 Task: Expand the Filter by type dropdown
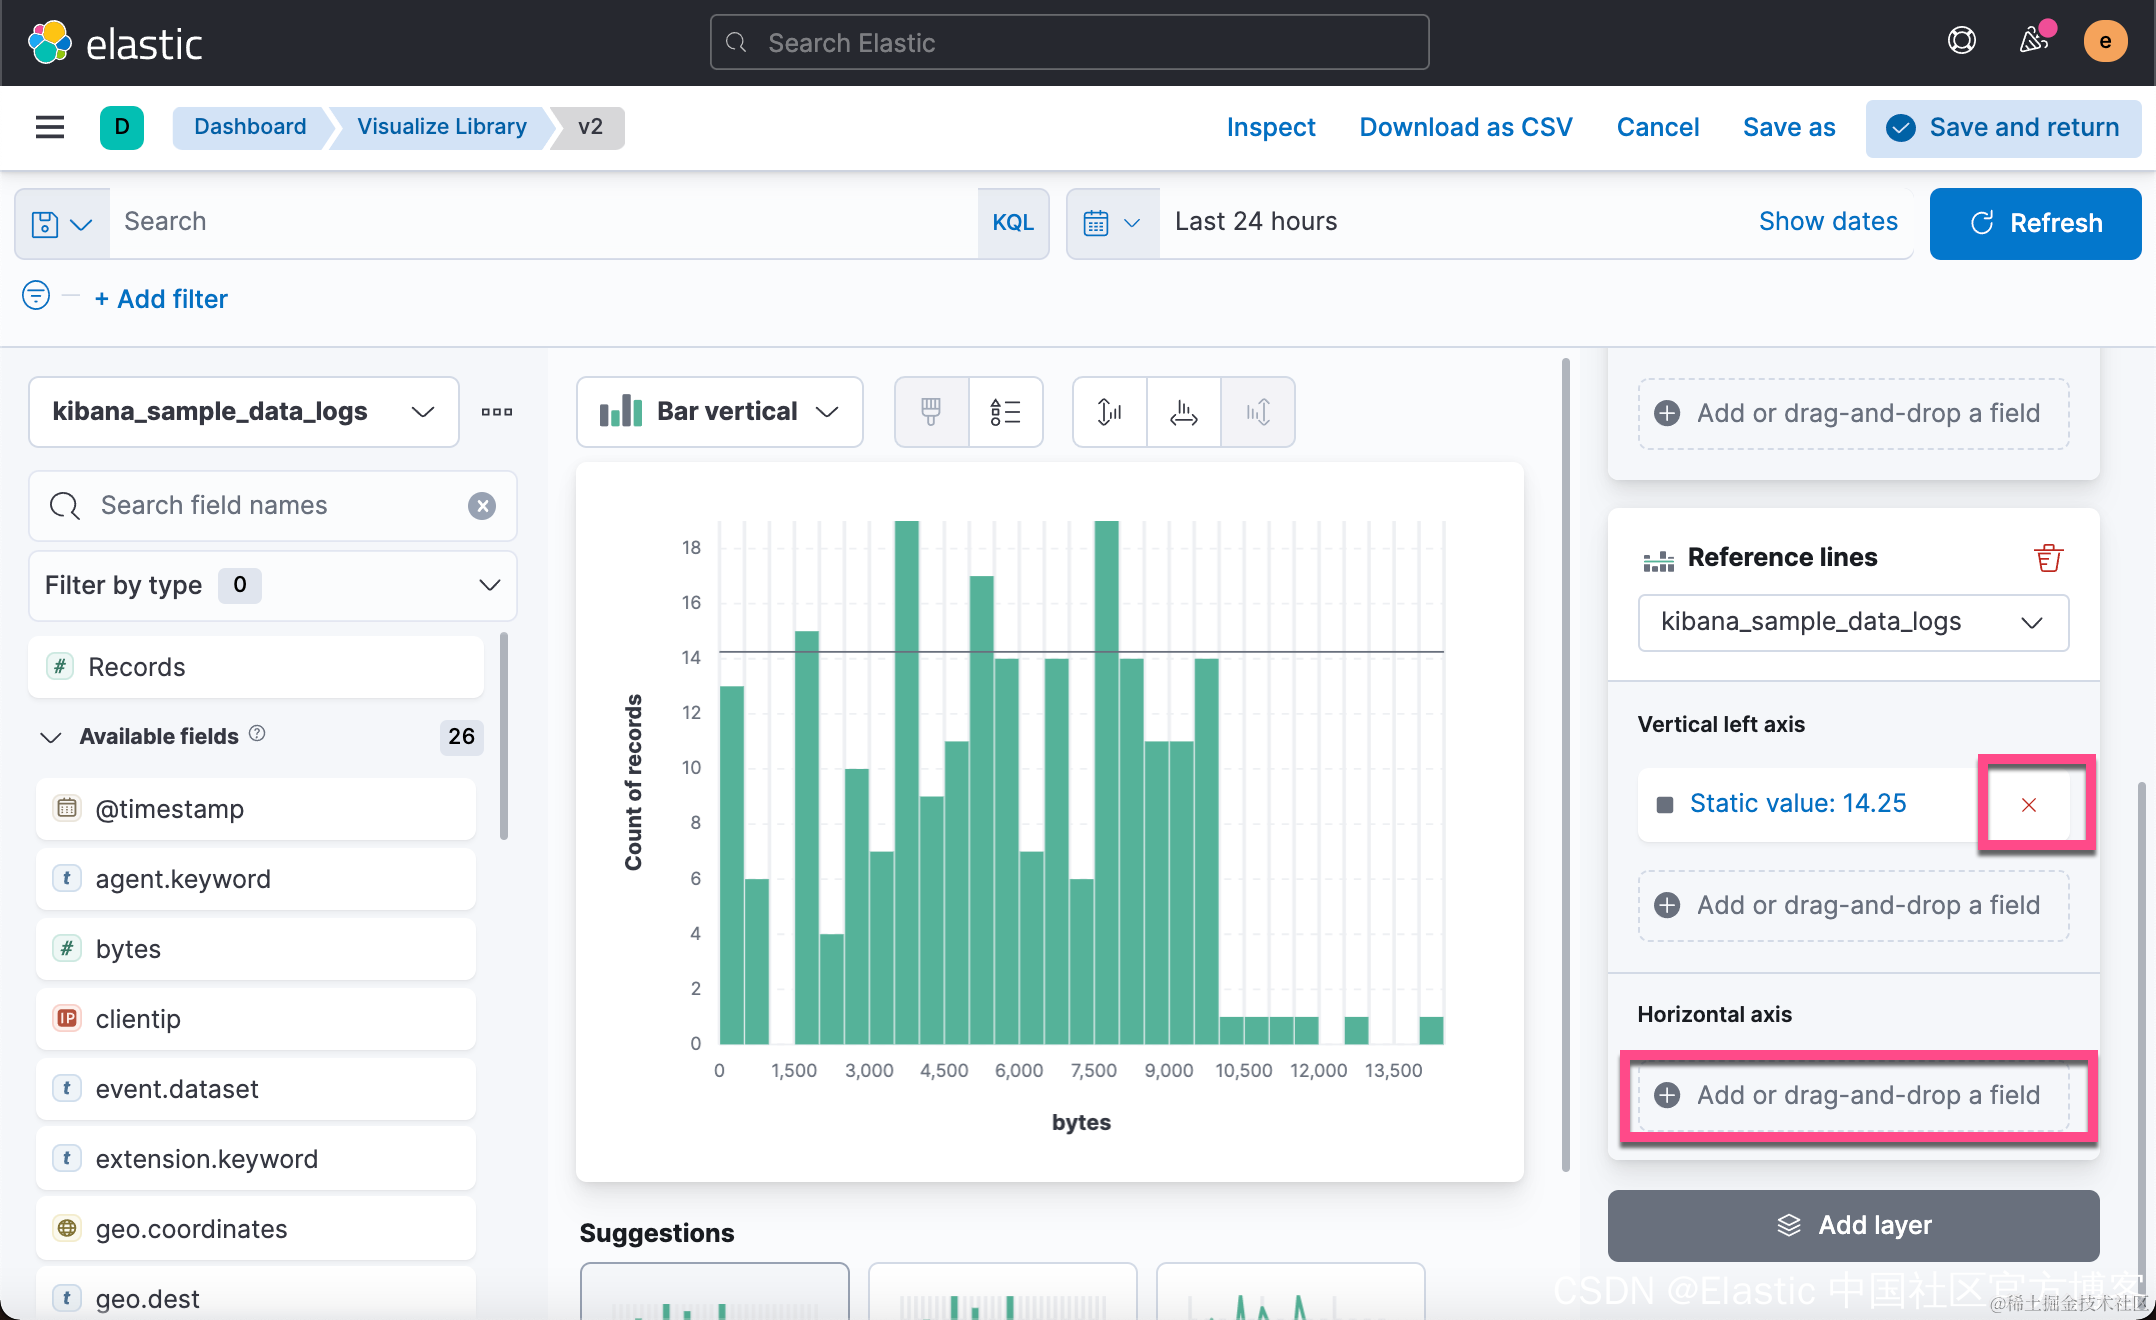[x=272, y=585]
